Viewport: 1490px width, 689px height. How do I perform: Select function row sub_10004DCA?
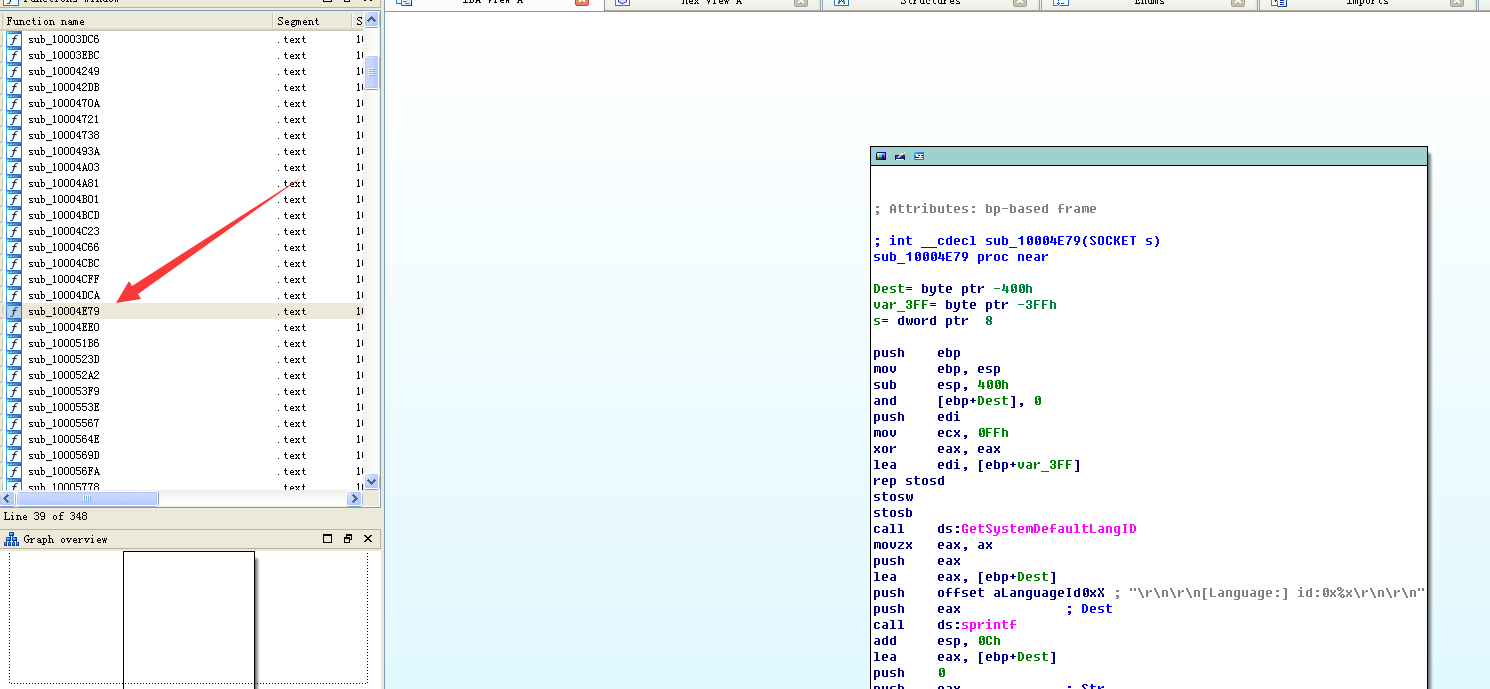tap(183, 295)
